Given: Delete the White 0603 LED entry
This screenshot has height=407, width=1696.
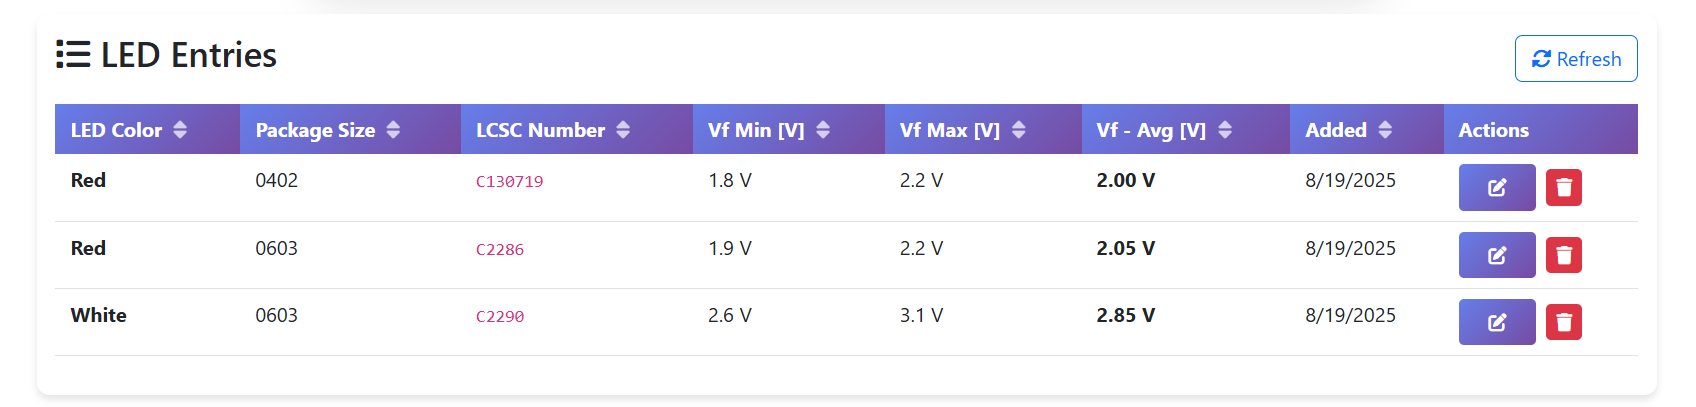Looking at the screenshot, I should [x=1563, y=322].
